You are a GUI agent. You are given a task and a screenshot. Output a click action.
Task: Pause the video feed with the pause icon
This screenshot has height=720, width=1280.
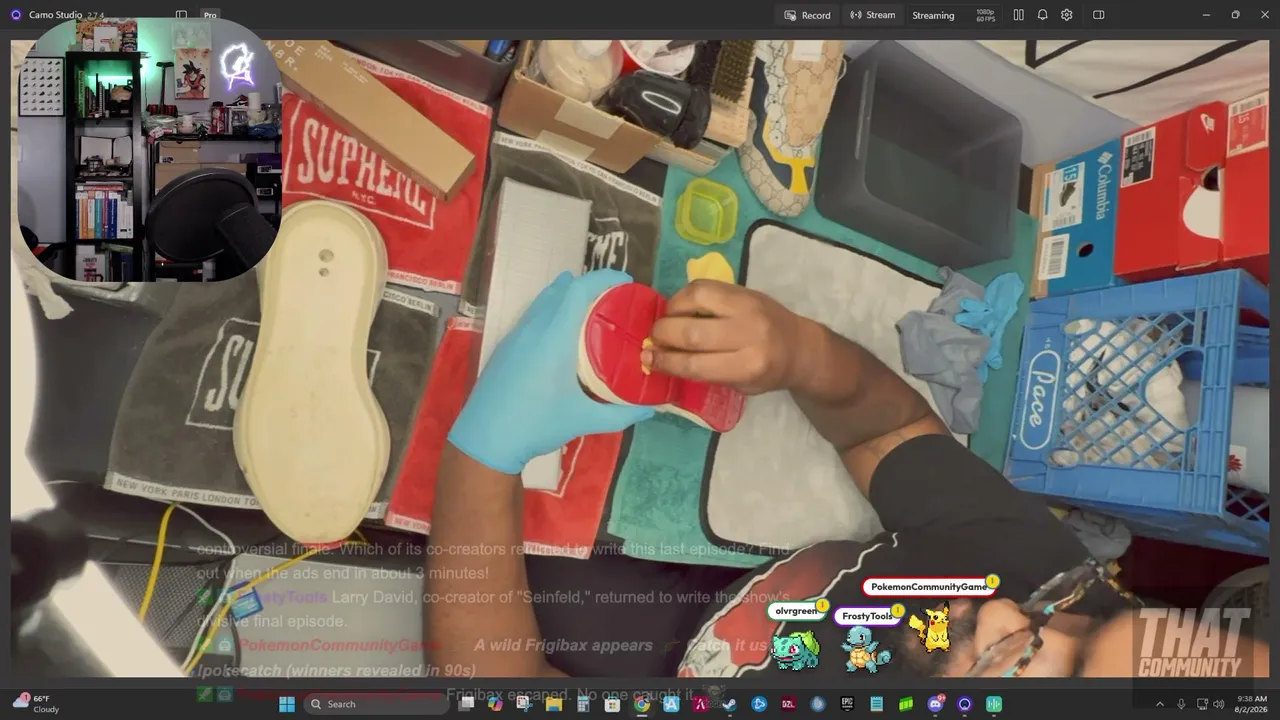click(x=1018, y=15)
